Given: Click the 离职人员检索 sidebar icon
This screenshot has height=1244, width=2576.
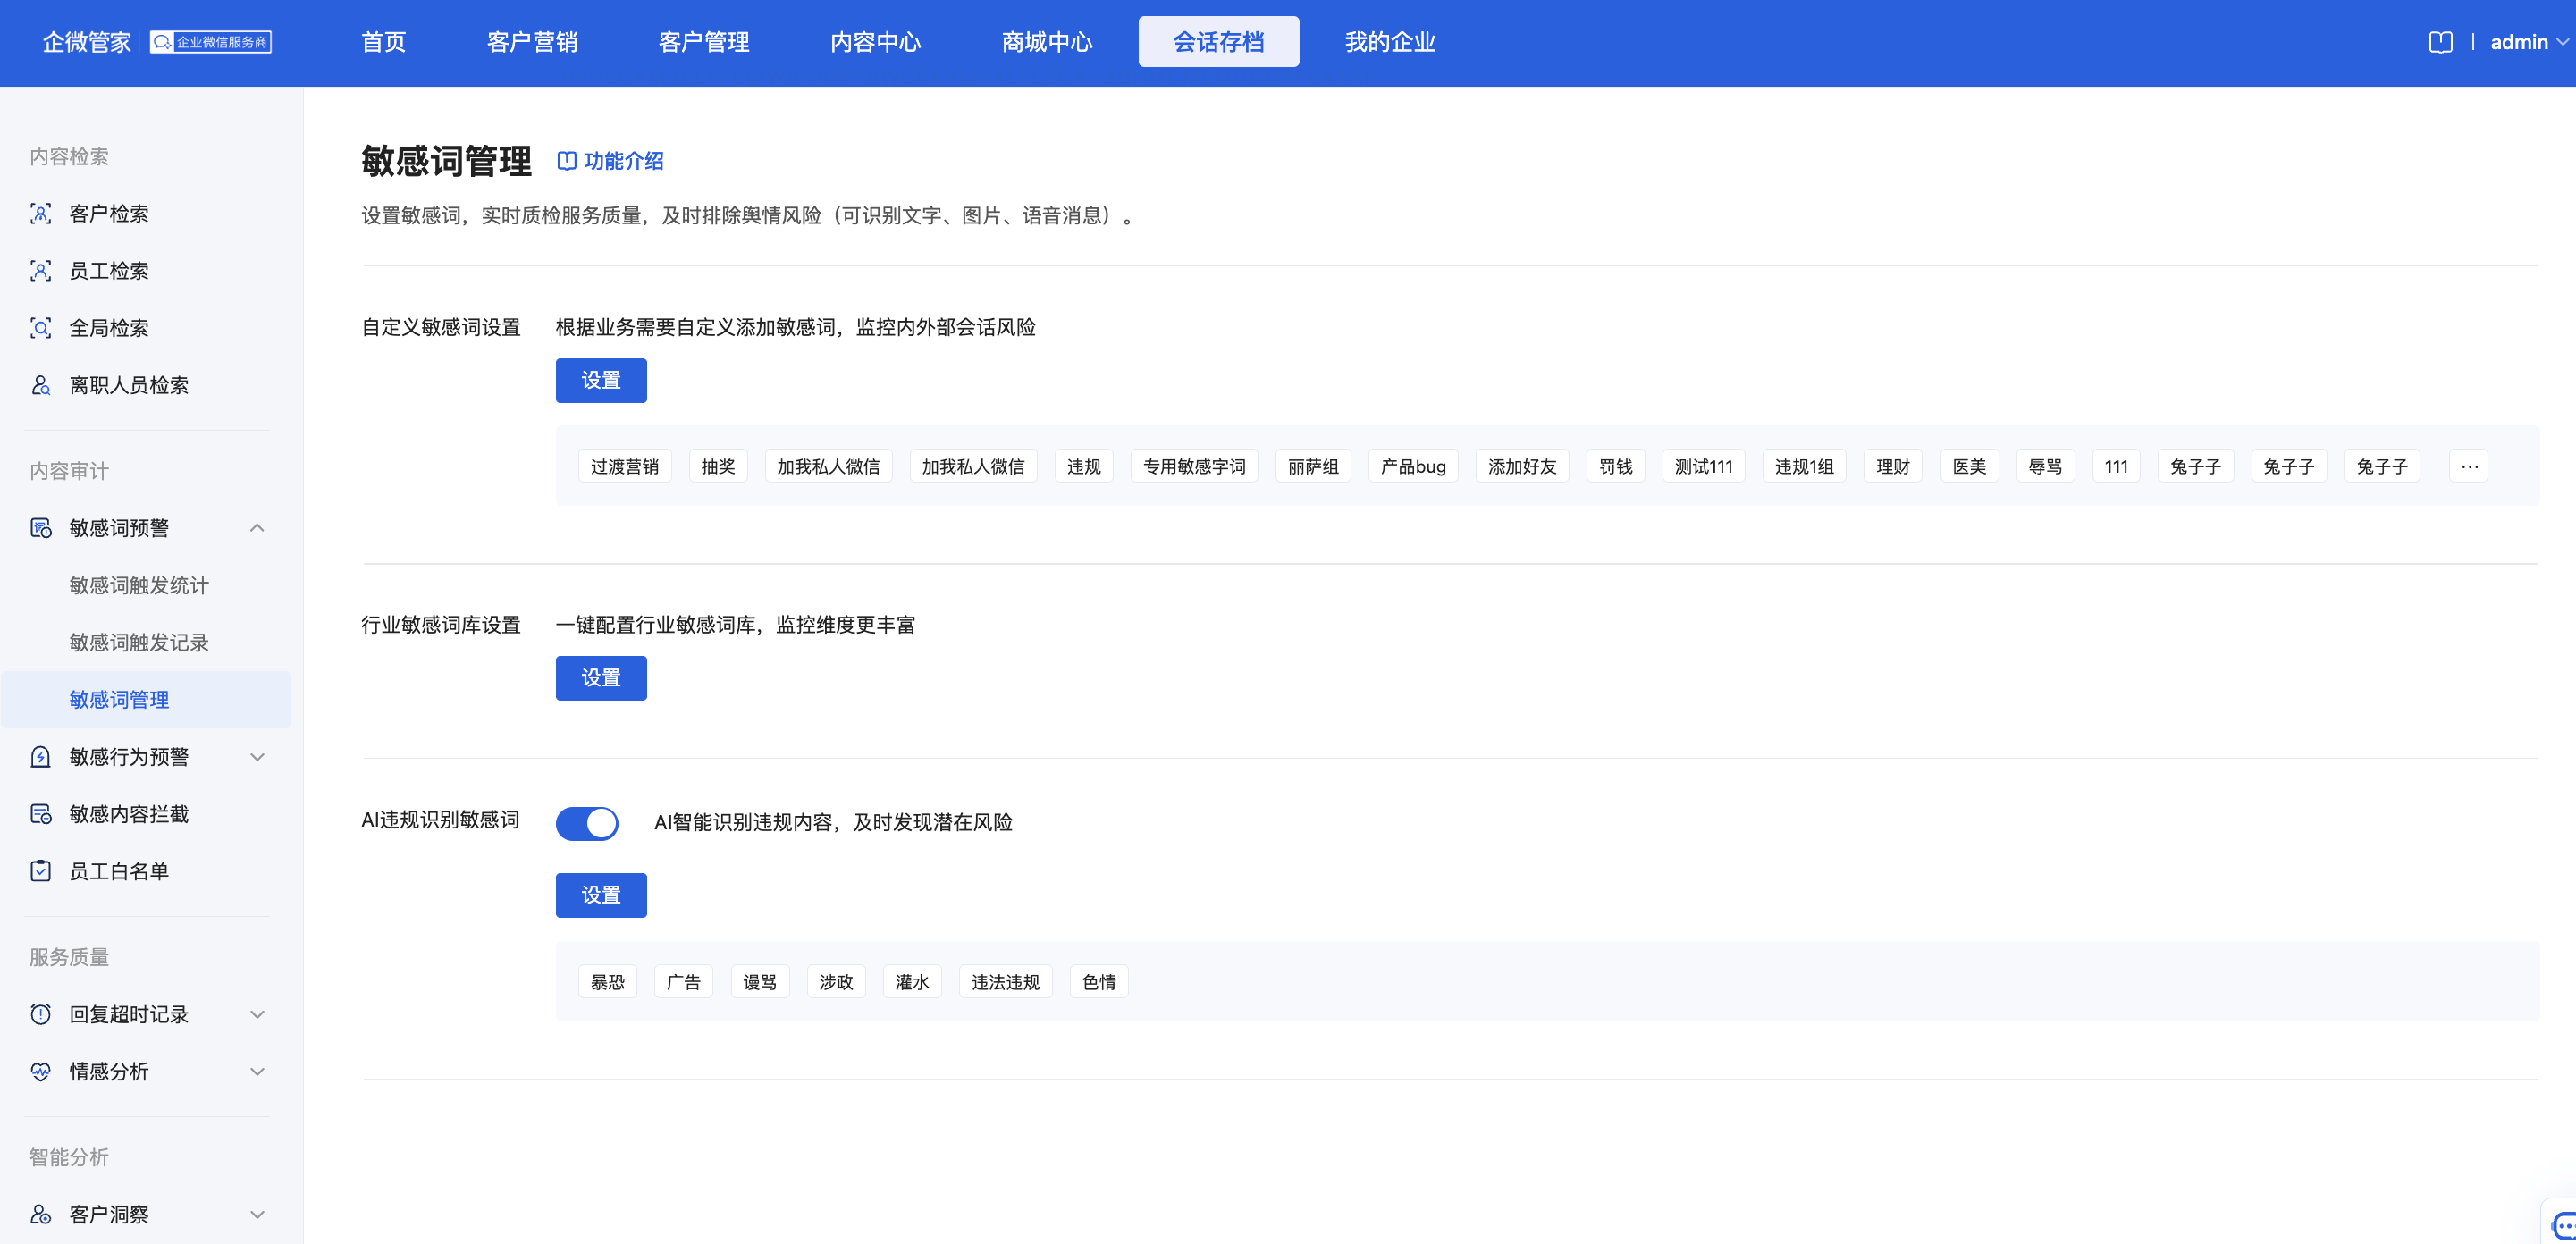Looking at the screenshot, I should click(41, 385).
